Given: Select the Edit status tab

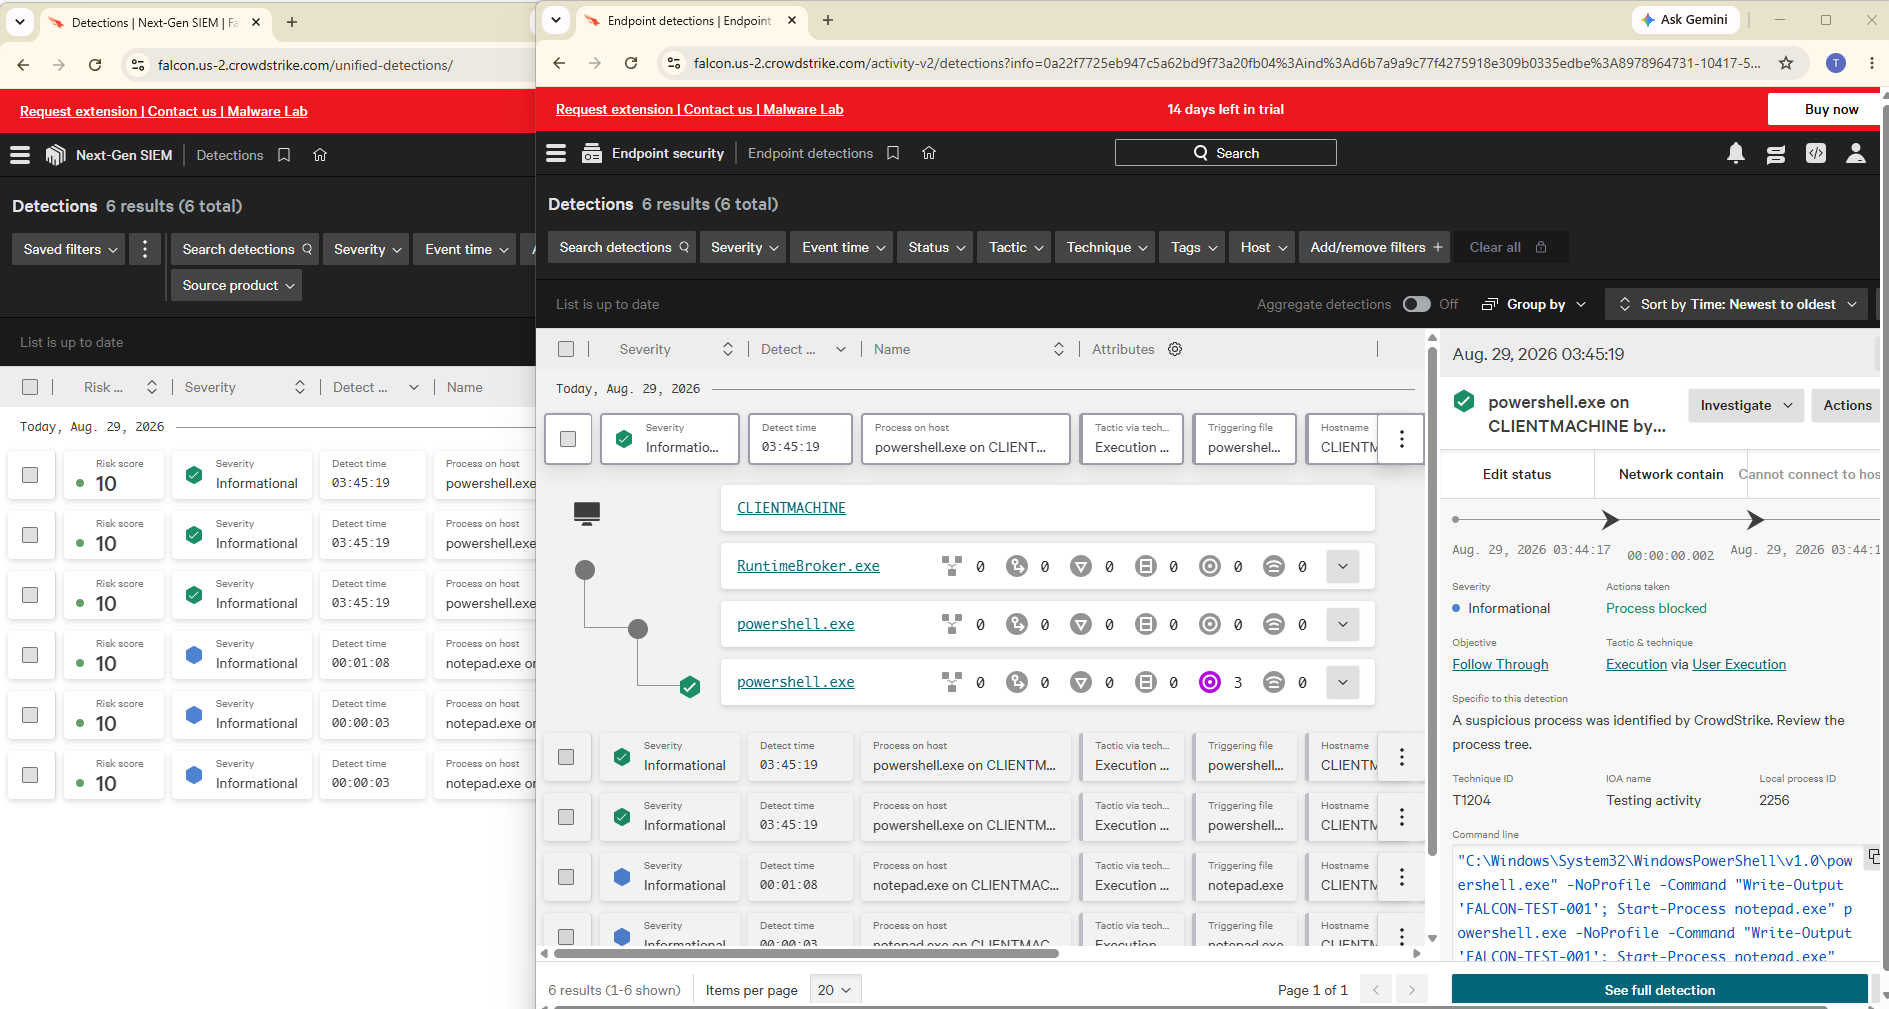Looking at the screenshot, I should (x=1516, y=474).
